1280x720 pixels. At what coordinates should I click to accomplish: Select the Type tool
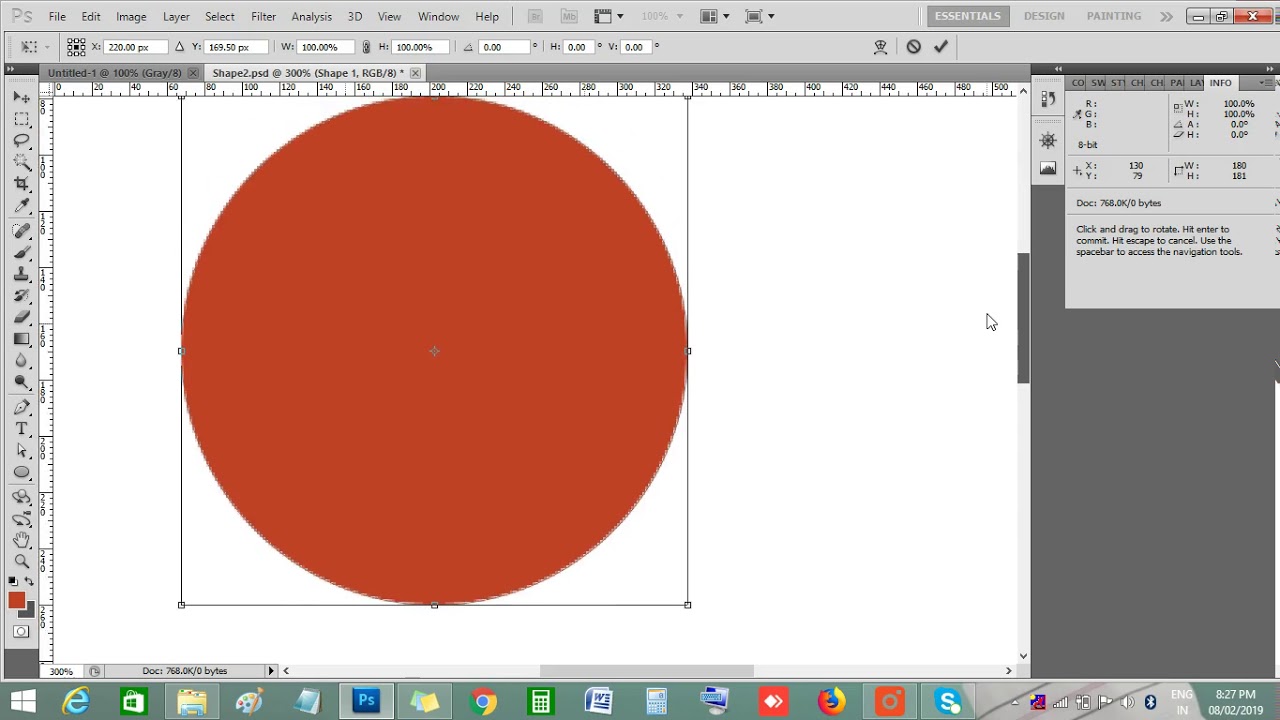21,429
